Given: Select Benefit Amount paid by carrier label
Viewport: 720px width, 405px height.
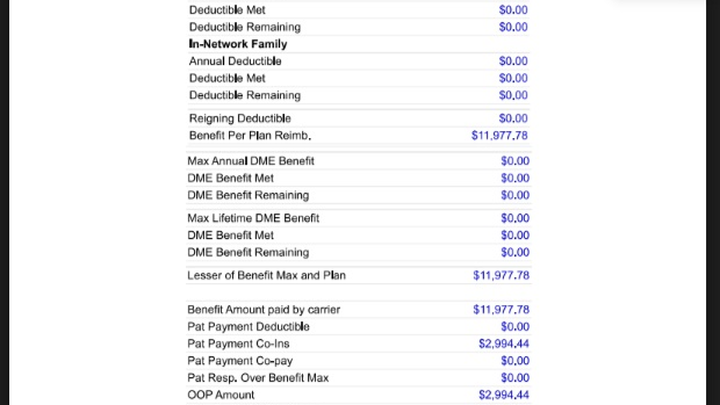Looking at the screenshot, I should click(x=263, y=310).
